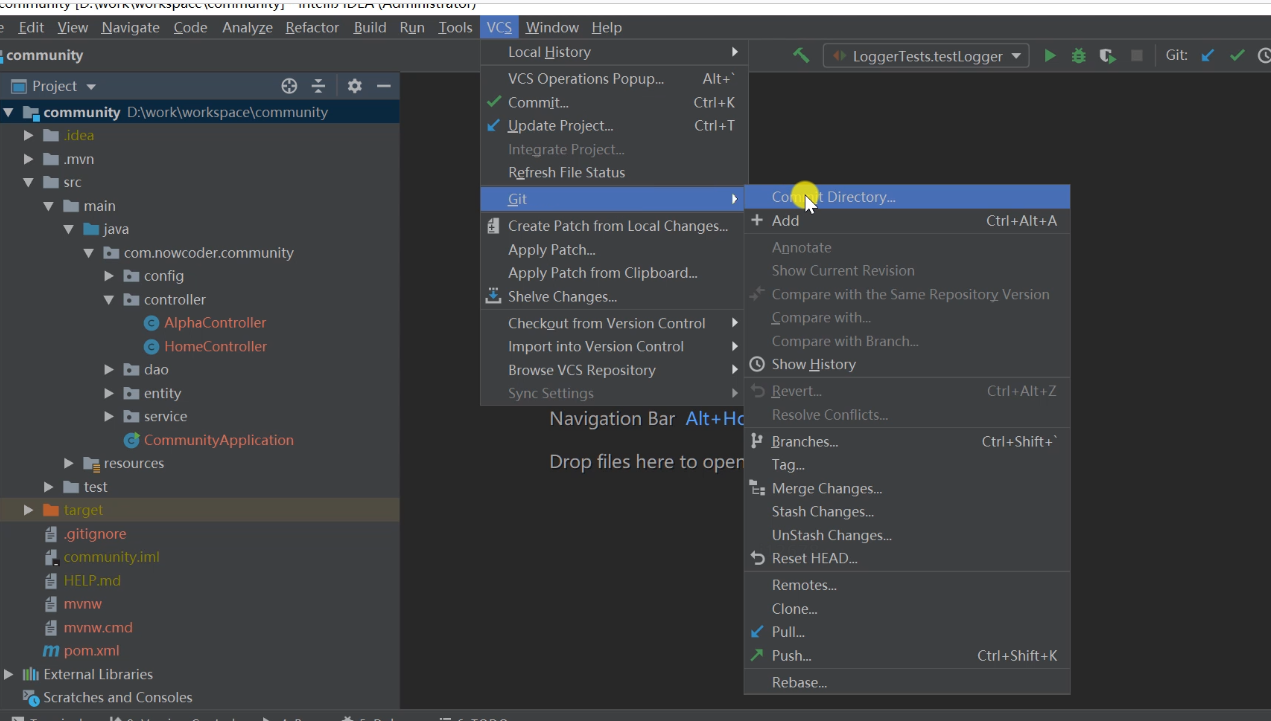This screenshot has height=721, width=1271.
Task: Choose Commit... in VCS menu
Action: click(x=614, y=102)
